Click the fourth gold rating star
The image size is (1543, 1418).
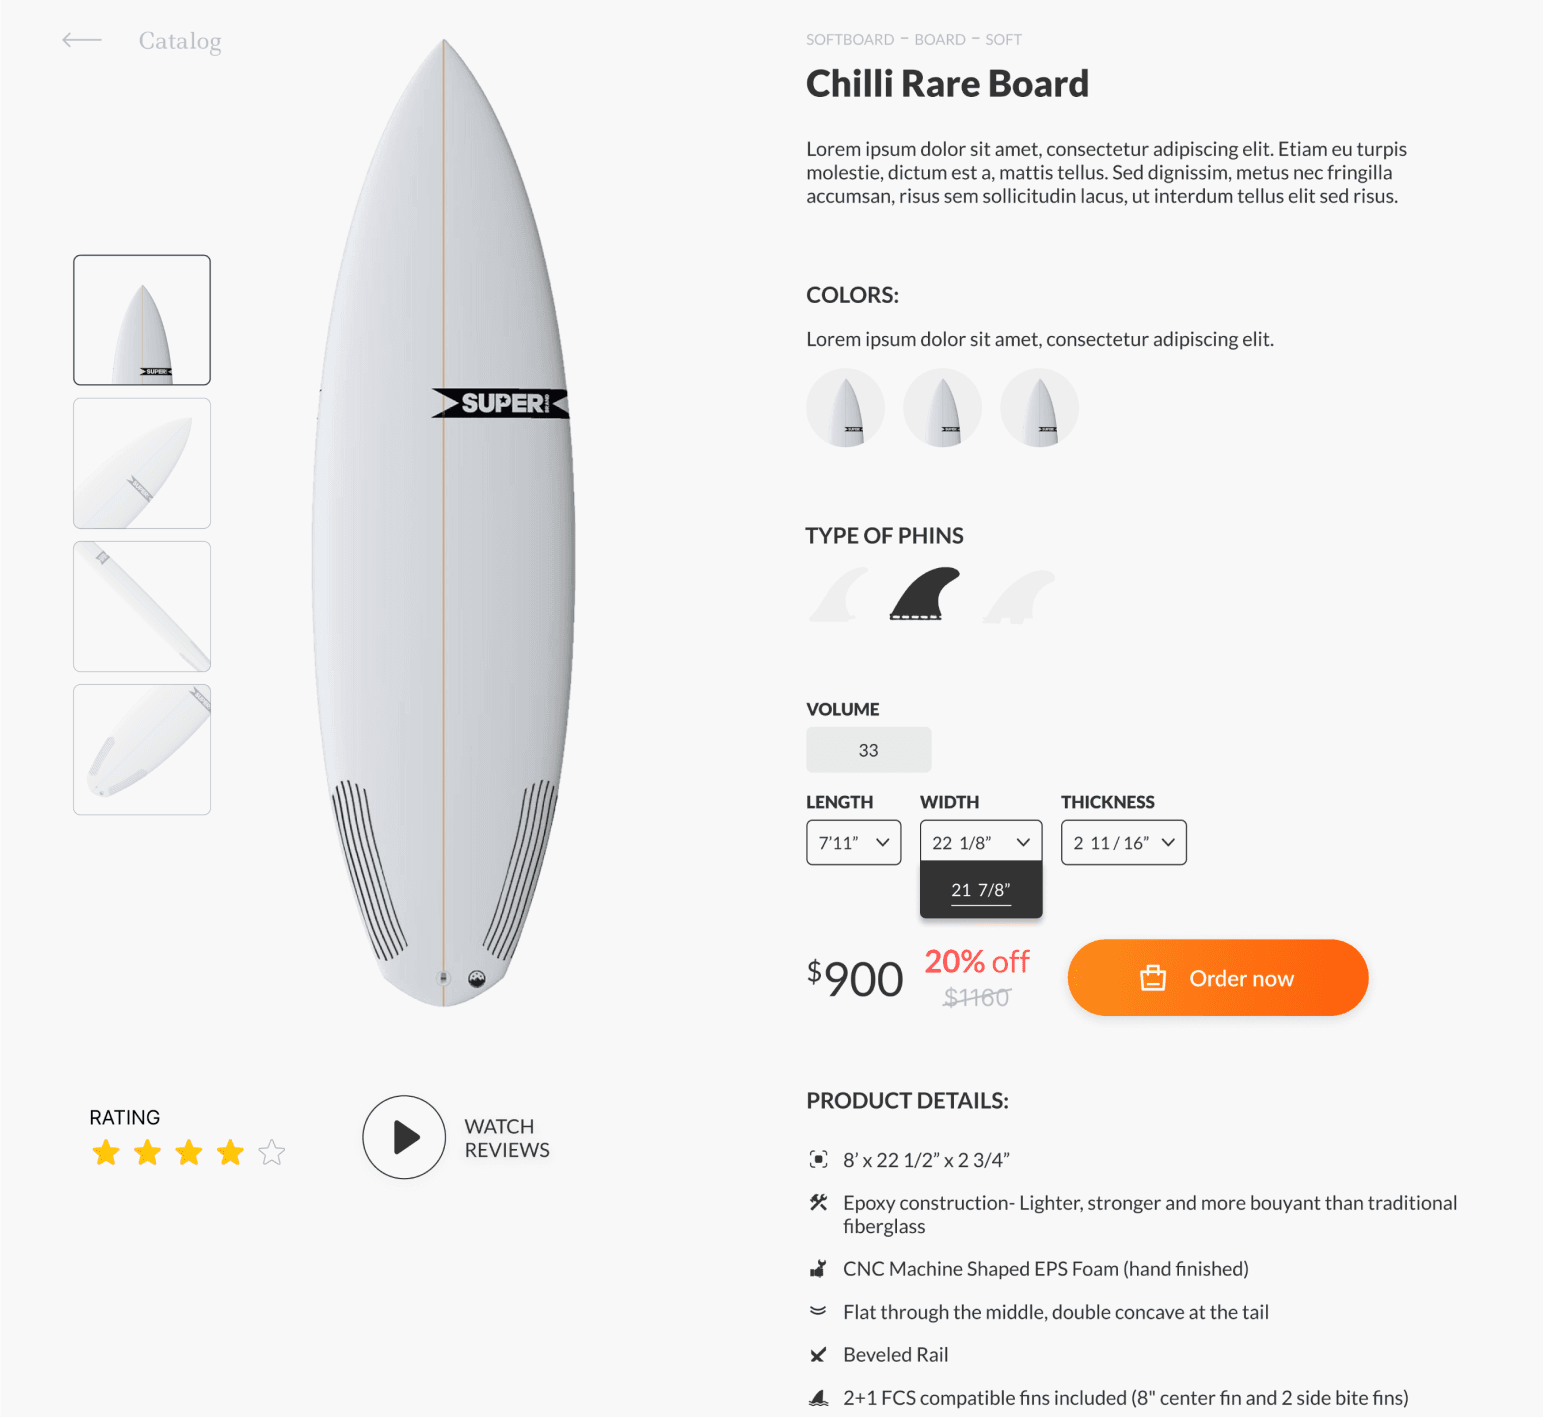[230, 1153]
